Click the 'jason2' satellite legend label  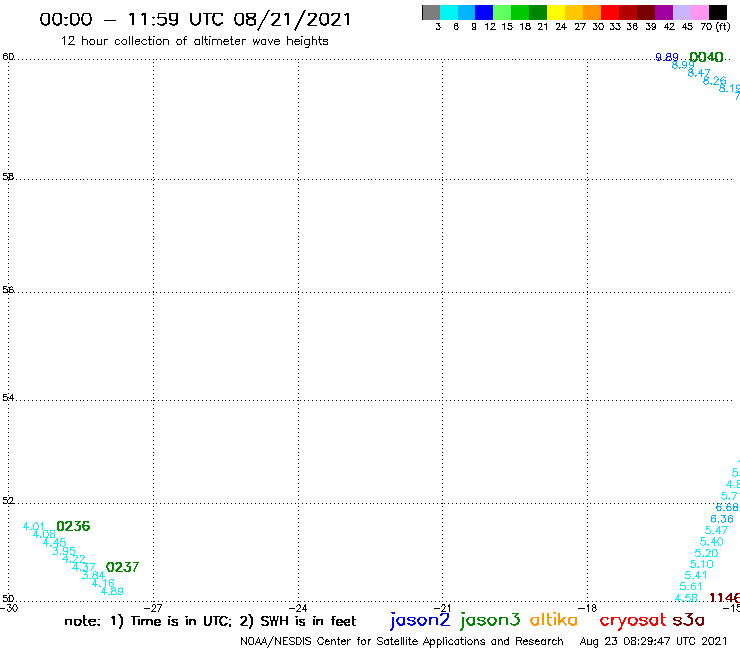coord(420,620)
